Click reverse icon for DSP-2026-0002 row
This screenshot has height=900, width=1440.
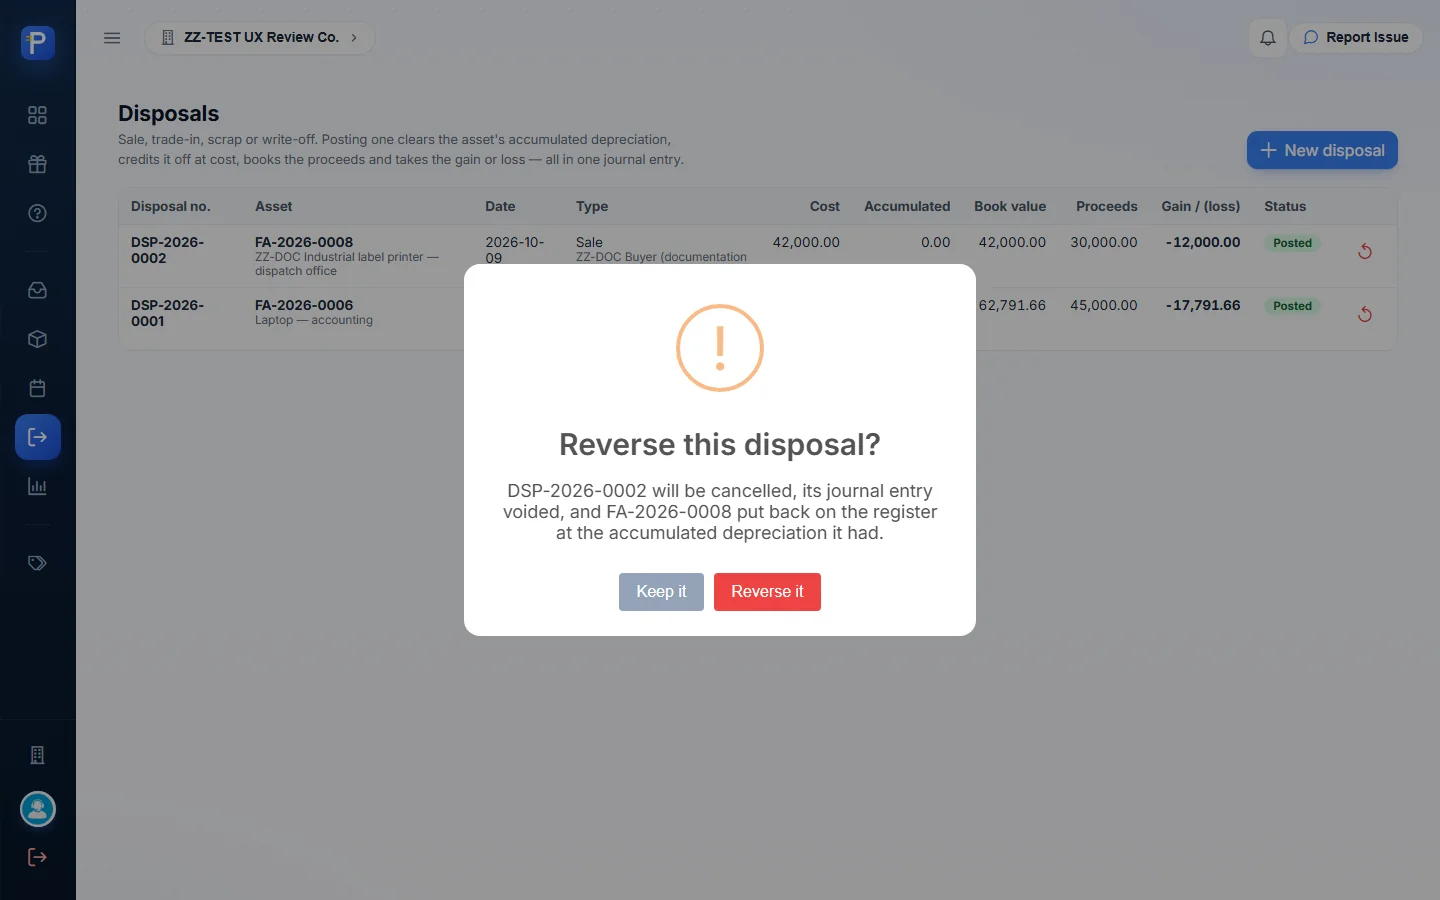tap(1364, 251)
